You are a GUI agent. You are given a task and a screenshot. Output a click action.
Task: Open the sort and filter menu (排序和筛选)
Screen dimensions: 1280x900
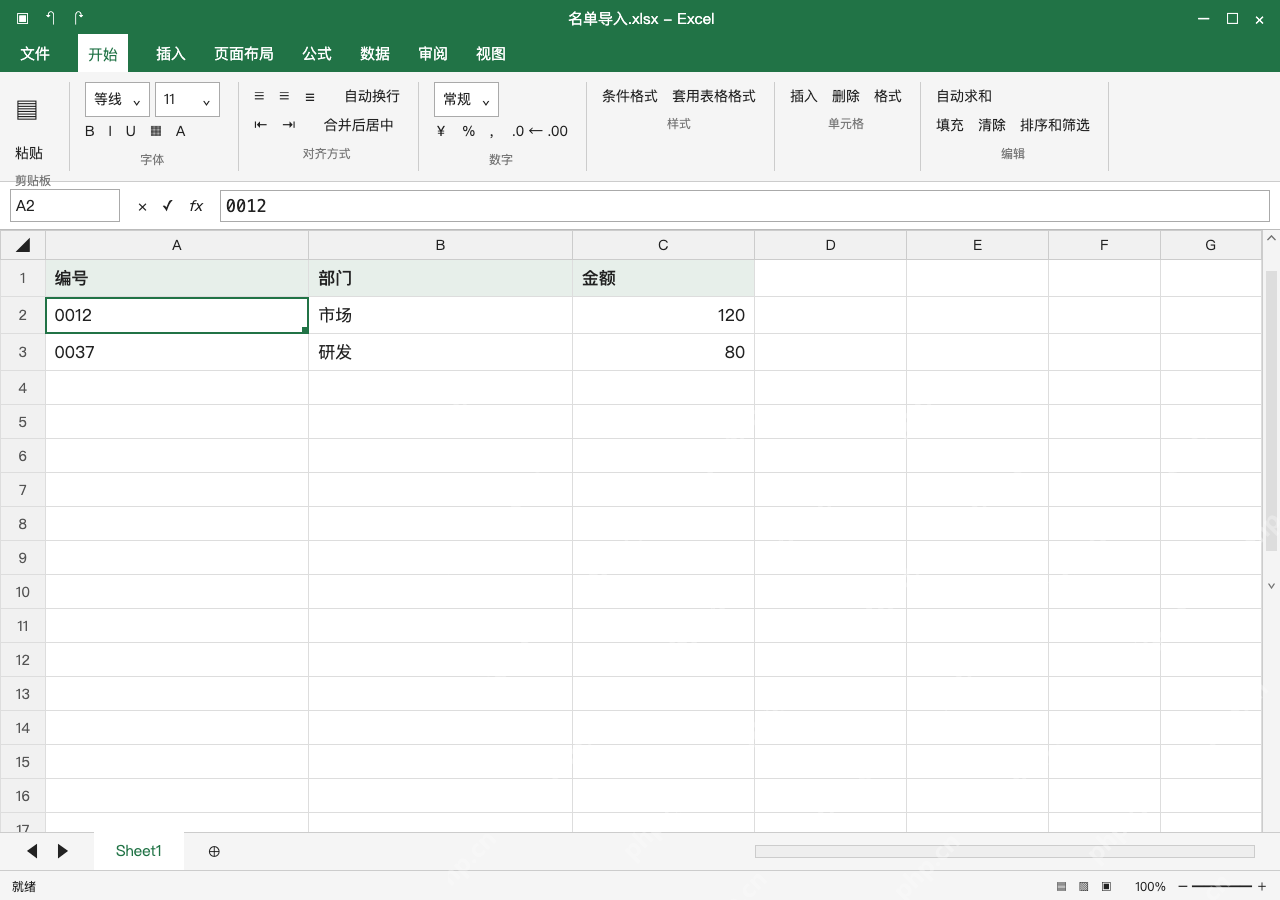[1055, 125]
